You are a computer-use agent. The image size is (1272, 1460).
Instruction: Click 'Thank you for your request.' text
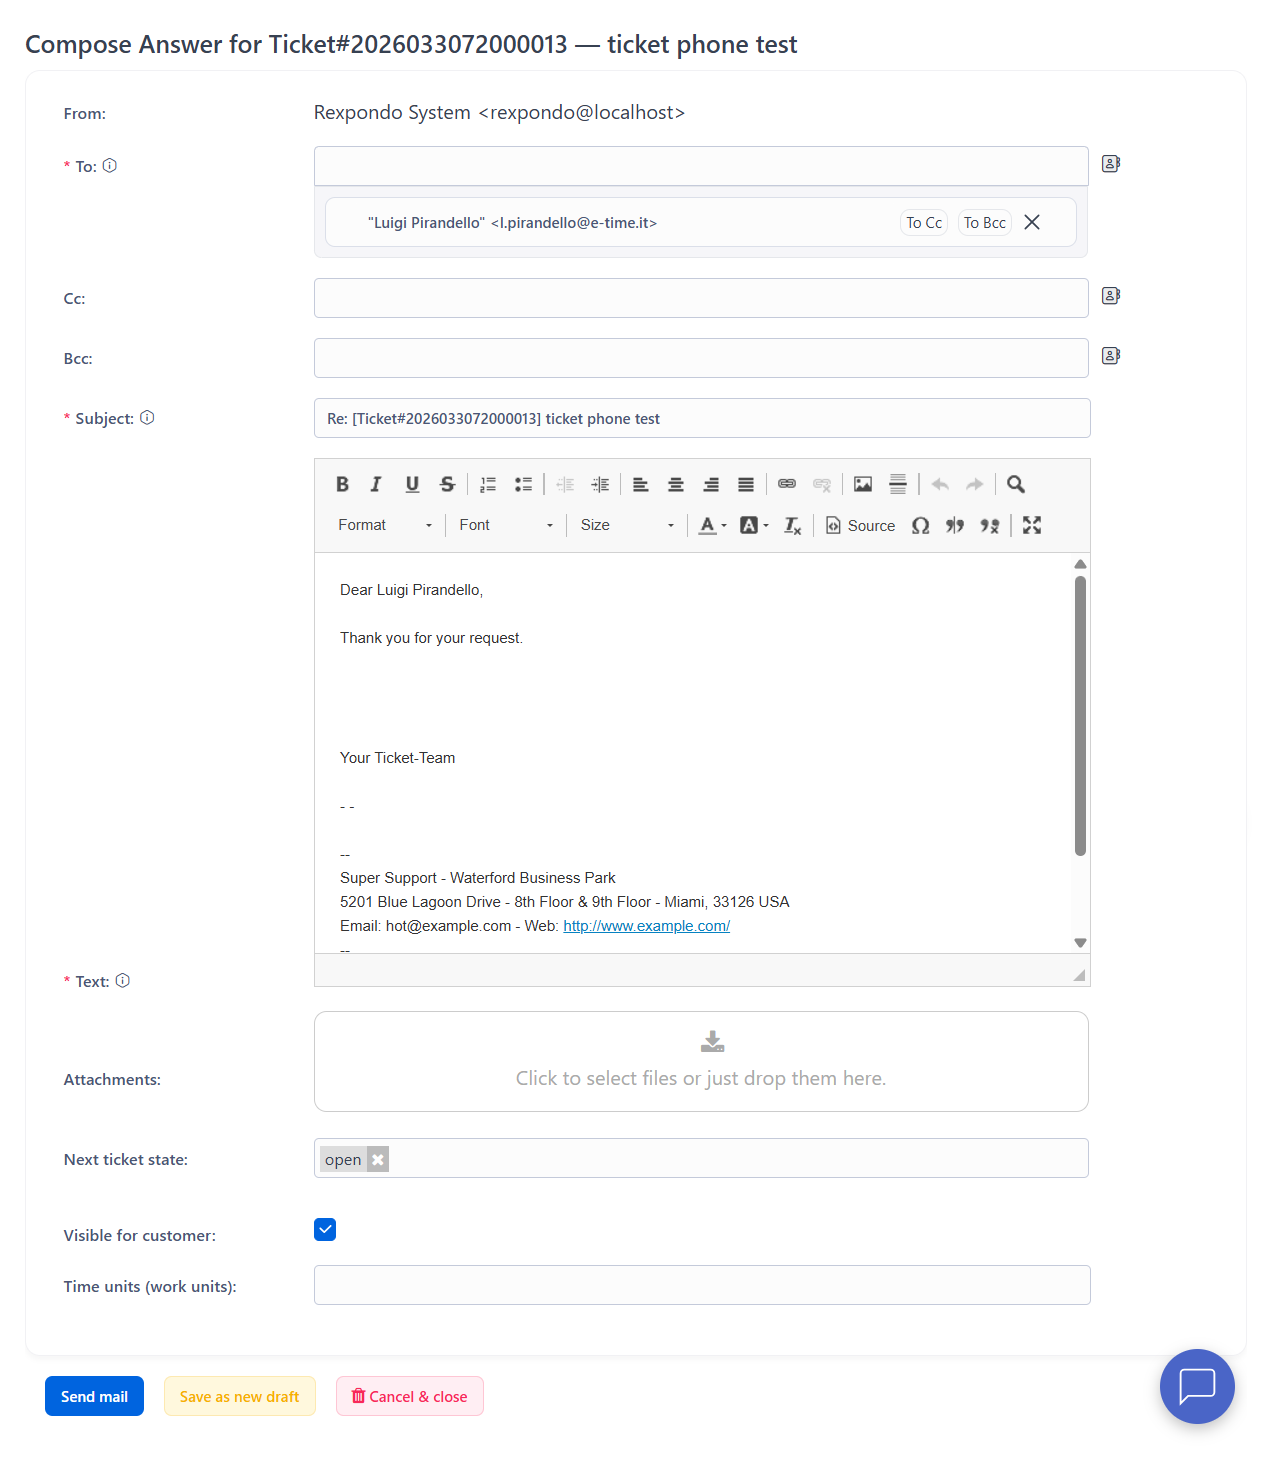[x=431, y=638]
